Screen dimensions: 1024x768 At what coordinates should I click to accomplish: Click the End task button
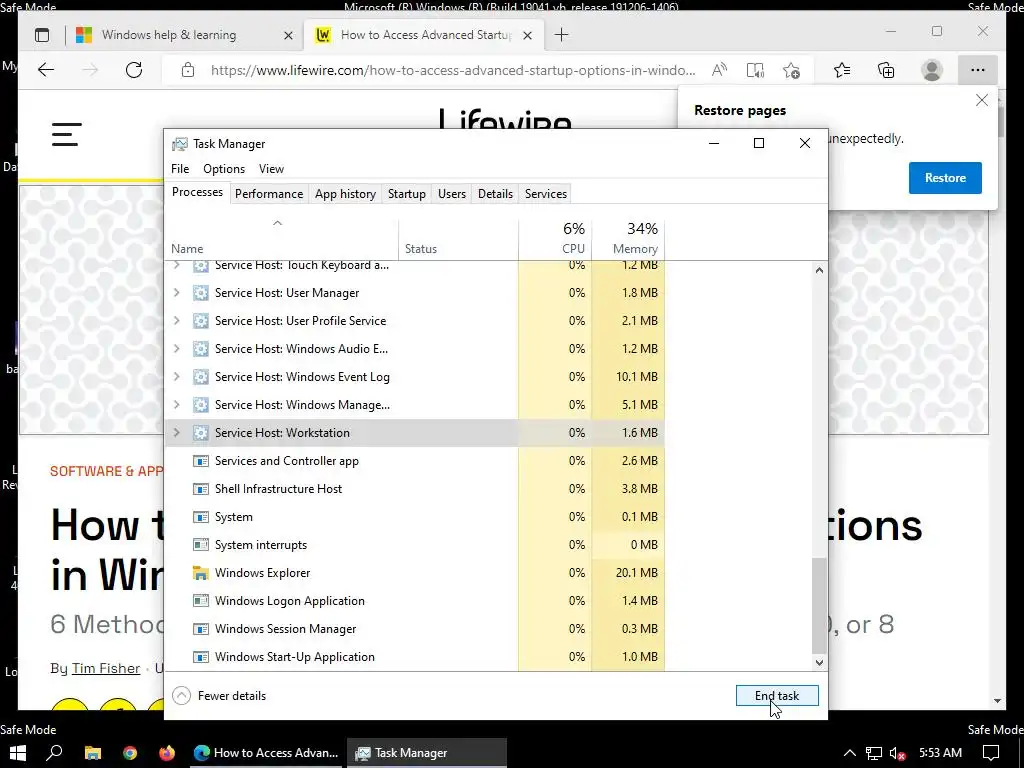pyautogui.click(x=777, y=696)
